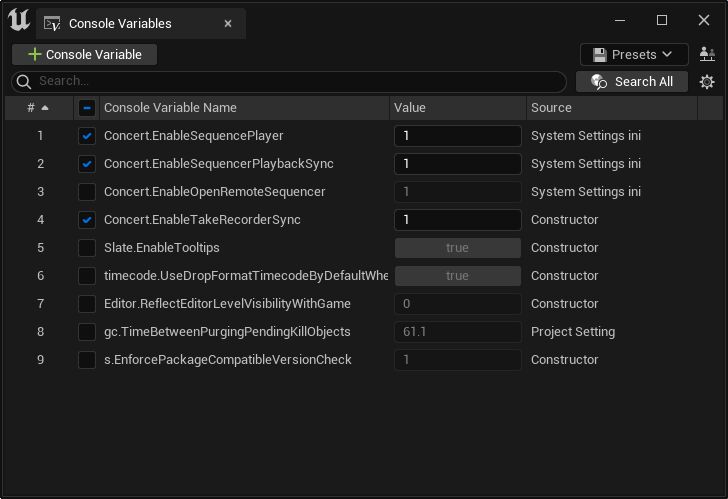The image size is (728, 499).
Task: Open the Presets dropdown
Action: coord(634,55)
